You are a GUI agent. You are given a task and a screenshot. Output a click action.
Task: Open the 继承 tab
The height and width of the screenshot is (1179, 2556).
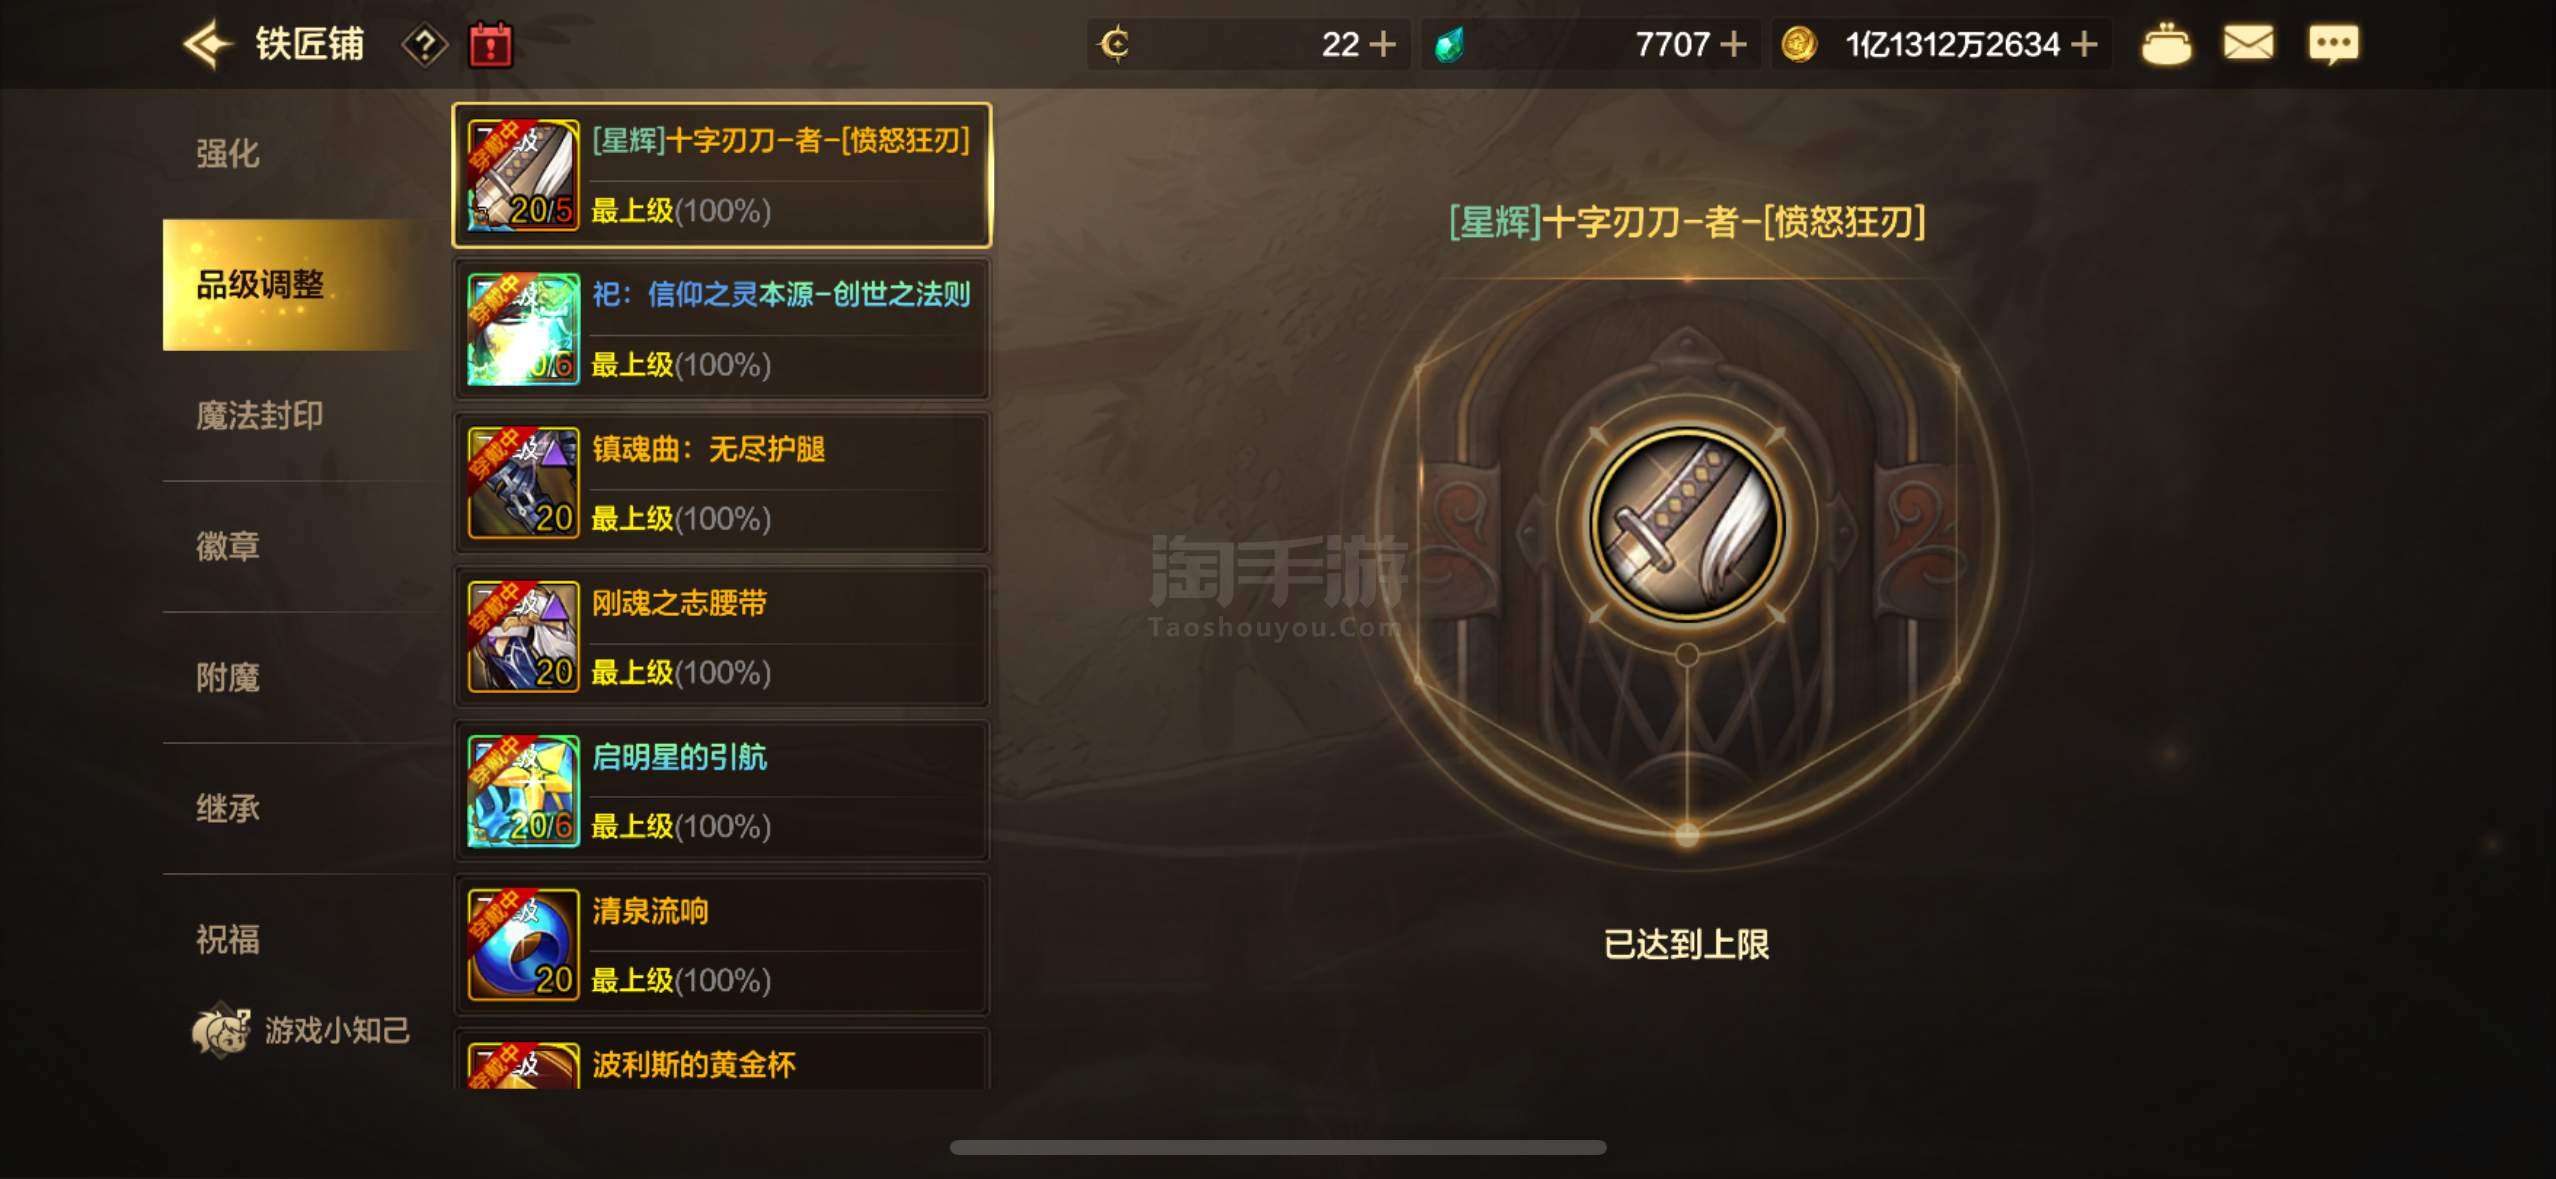tap(228, 809)
